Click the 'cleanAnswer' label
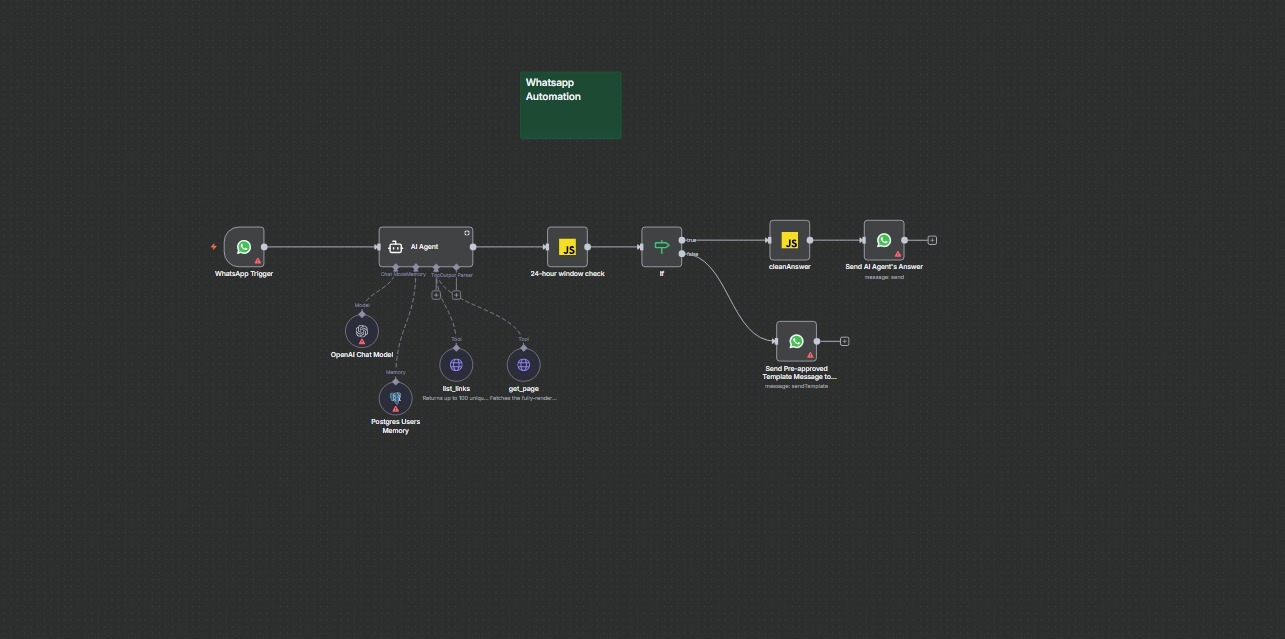The height and width of the screenshot is (639, 1285). click(x=789, y=267)
